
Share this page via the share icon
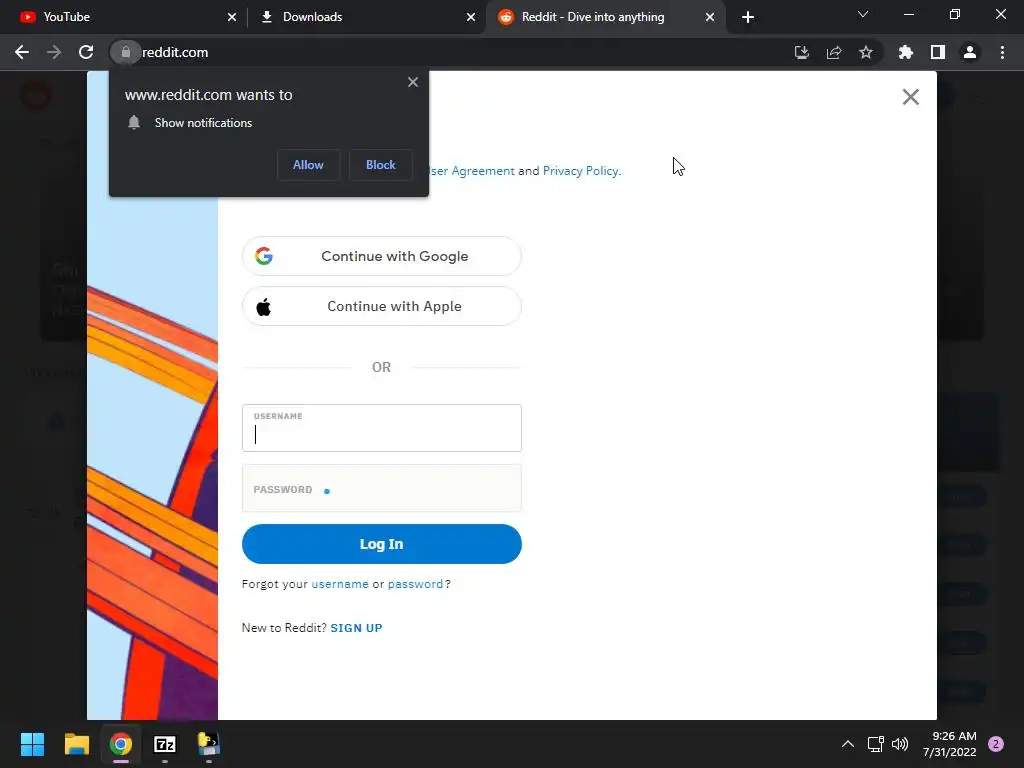click(834, 52)
